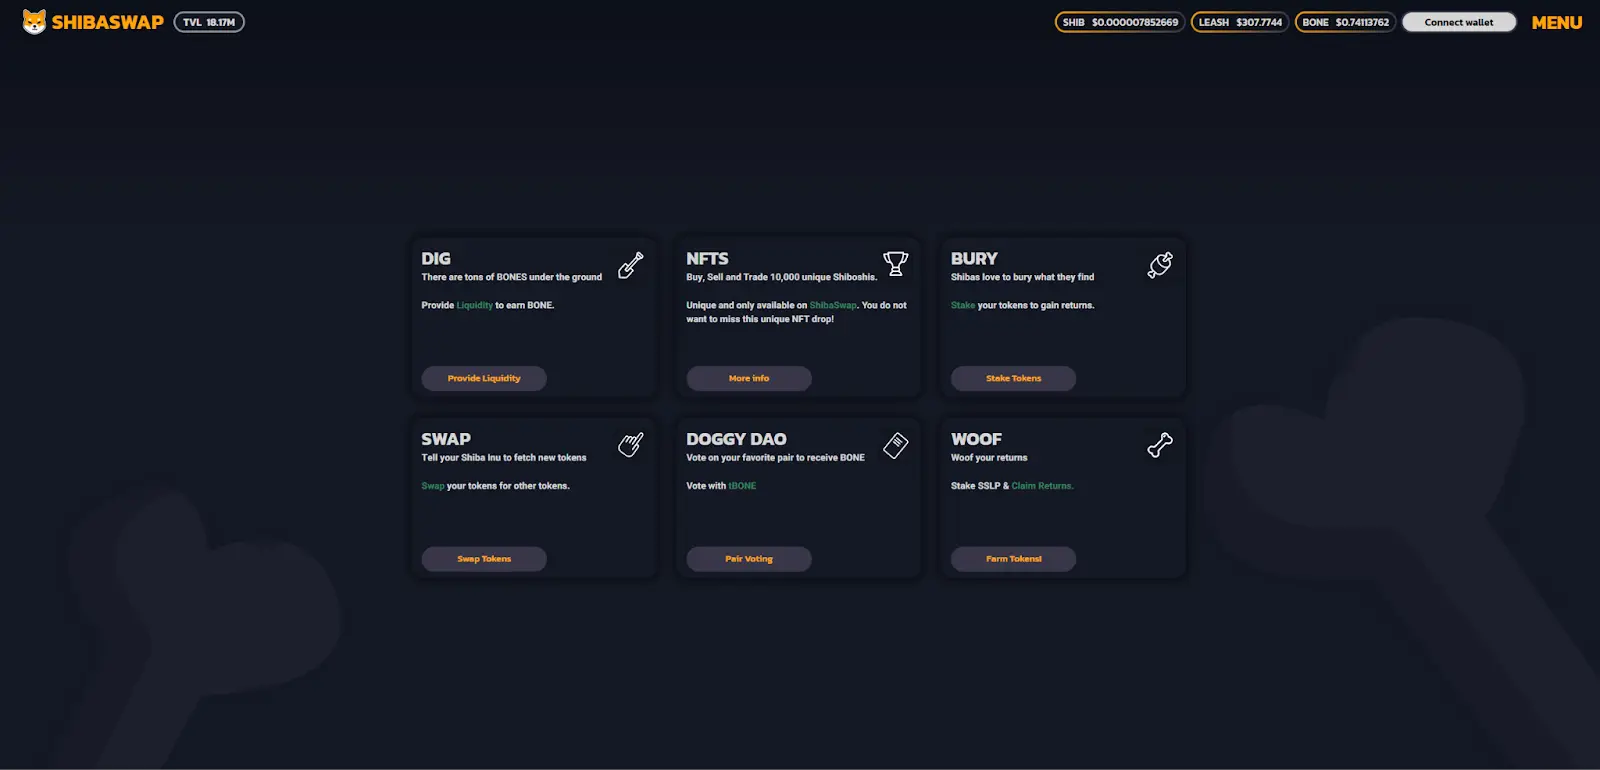Viewport: 1600px width, 770px height.
Task: Click the NFTS card heading
Action: coord(707,258)
